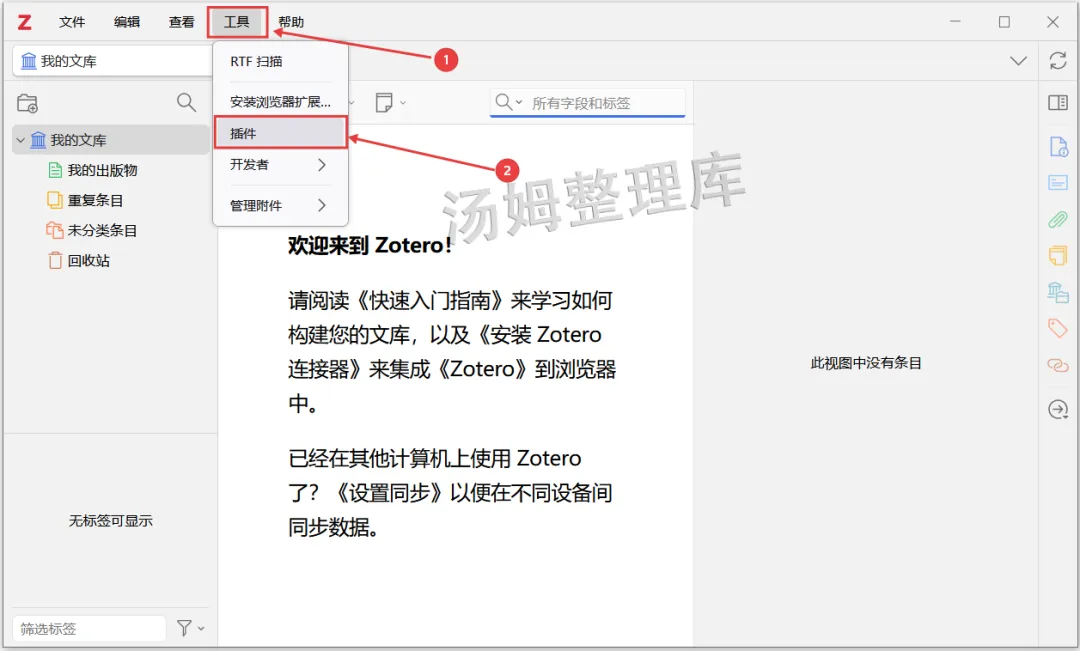Screen dimensions: 1080x651
Task: Toggle the item pane layout icon
Action: (1058, 103)
